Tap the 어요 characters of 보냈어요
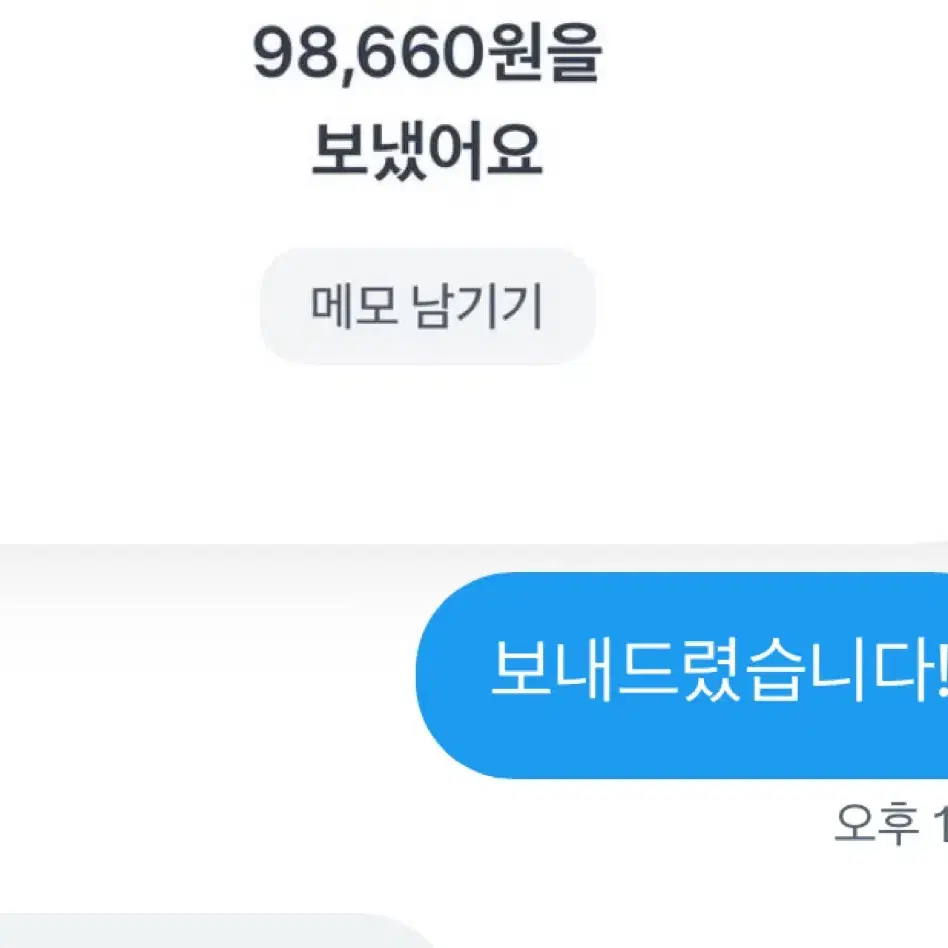Image resolution: width=948 pixels, height=948 pixels. point(485,150)
